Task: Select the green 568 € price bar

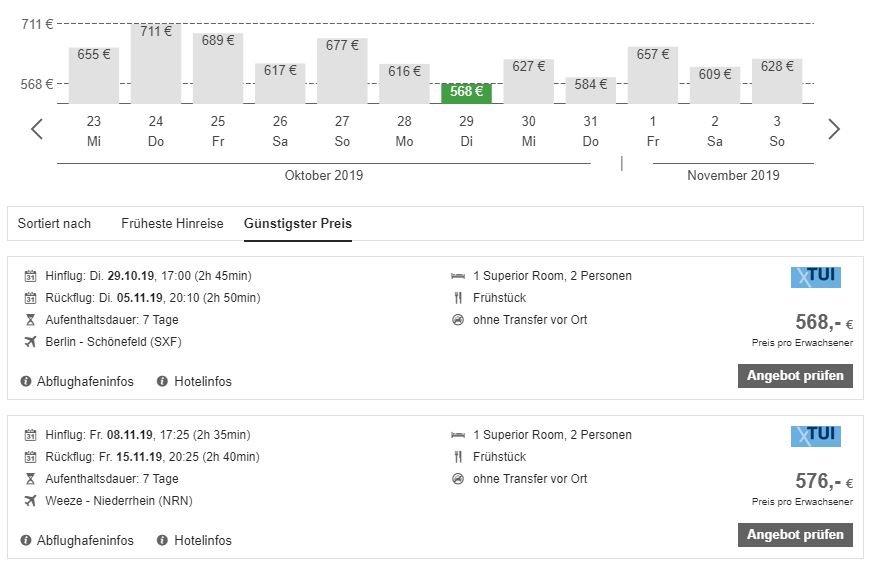Action: (x=467, y=92)
